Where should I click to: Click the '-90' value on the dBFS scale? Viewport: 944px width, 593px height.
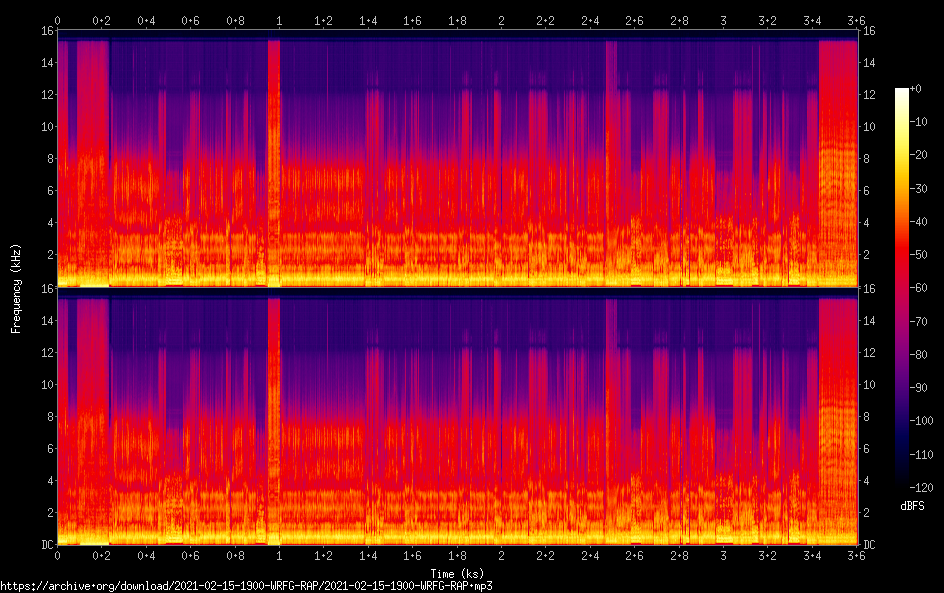click(x=919, y=388)
